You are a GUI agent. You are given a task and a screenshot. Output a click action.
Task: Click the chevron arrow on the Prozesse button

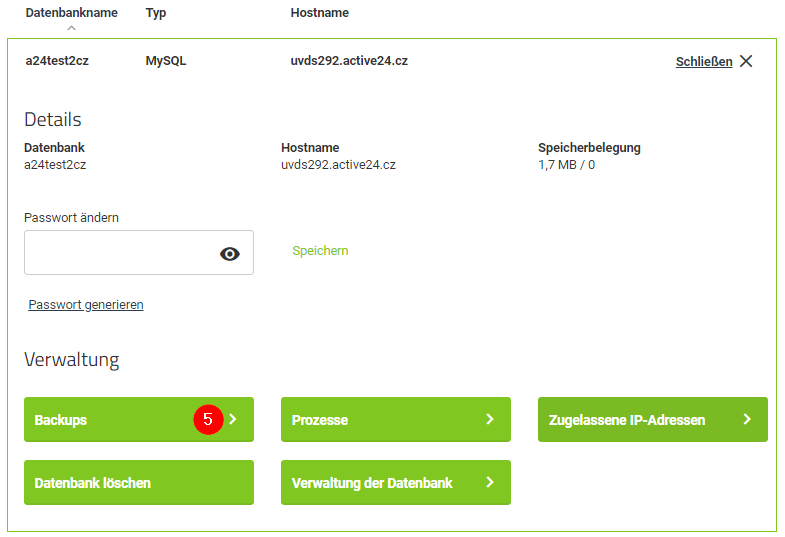(490, 420)
